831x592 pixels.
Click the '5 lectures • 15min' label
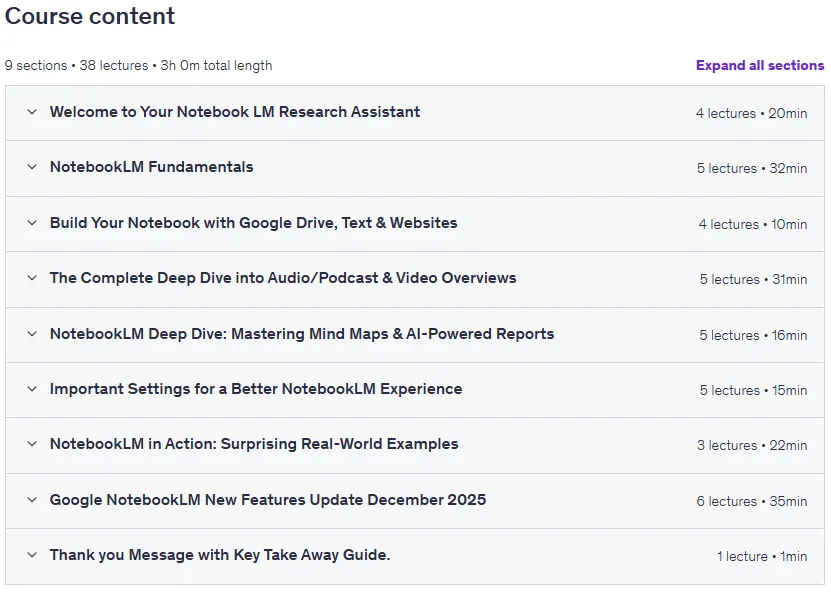[754, 391]
